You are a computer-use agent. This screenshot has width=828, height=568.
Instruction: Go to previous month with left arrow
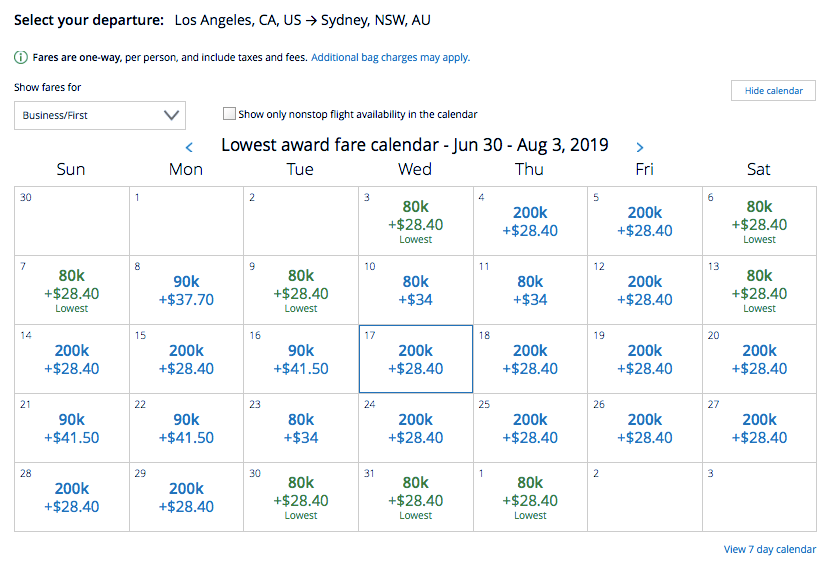point(189,147)
